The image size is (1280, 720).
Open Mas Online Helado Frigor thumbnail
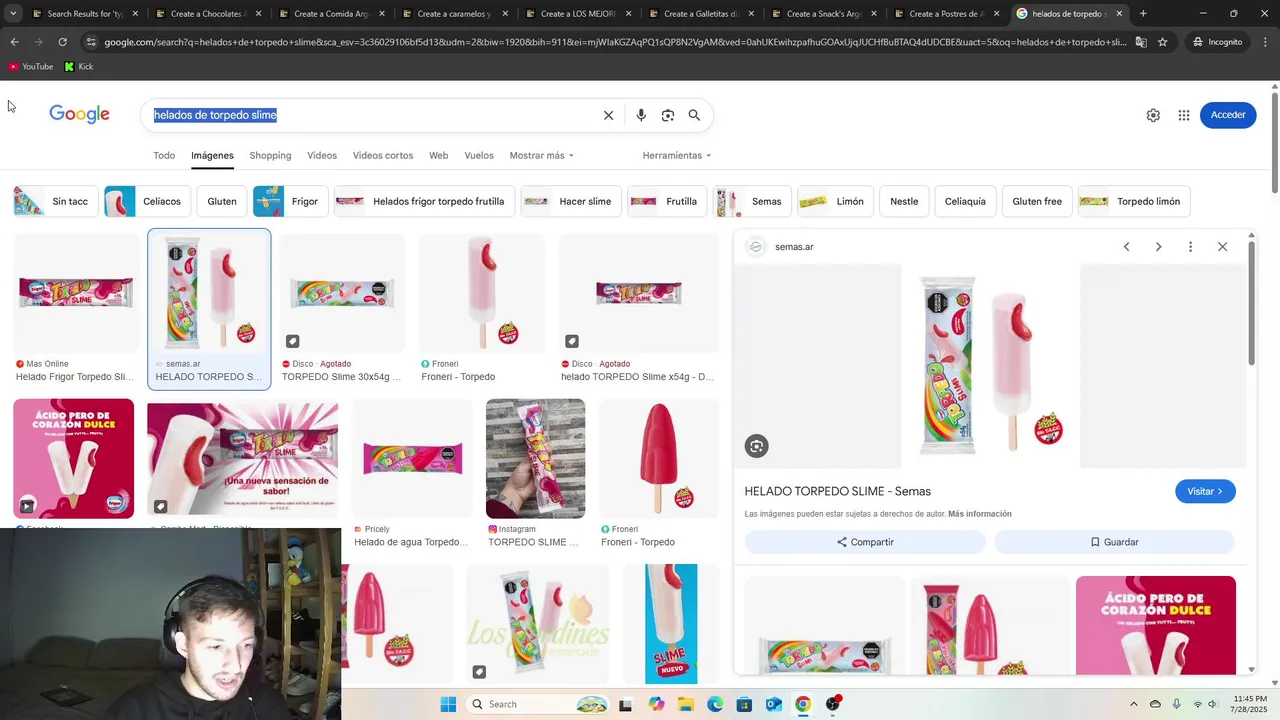coord(76,293)
